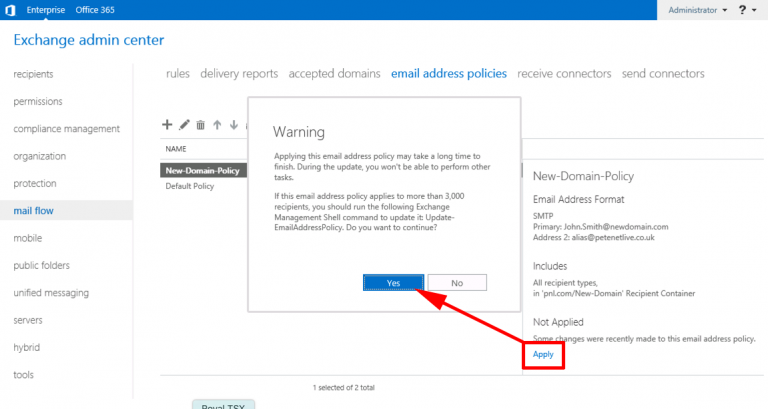Viewport: 768px width, 409px height.
Task: Click the '1 selected of 2 total' status text
Action: click(343, 387)
